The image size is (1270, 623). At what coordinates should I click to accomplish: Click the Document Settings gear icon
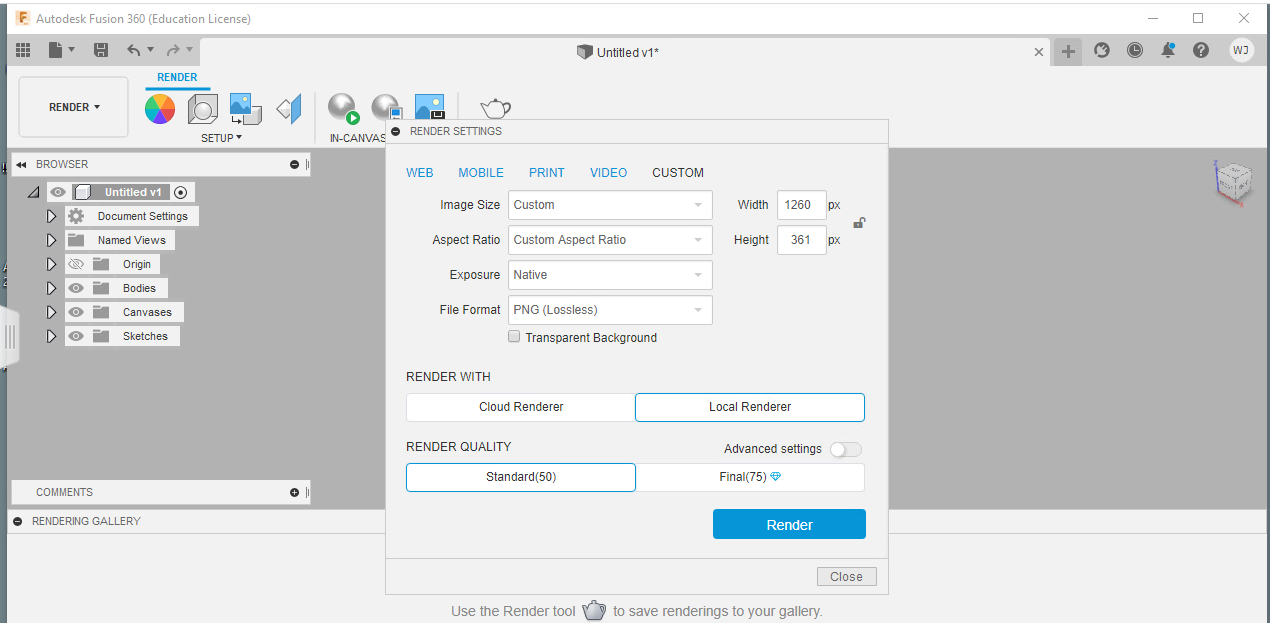coord(76,216)
